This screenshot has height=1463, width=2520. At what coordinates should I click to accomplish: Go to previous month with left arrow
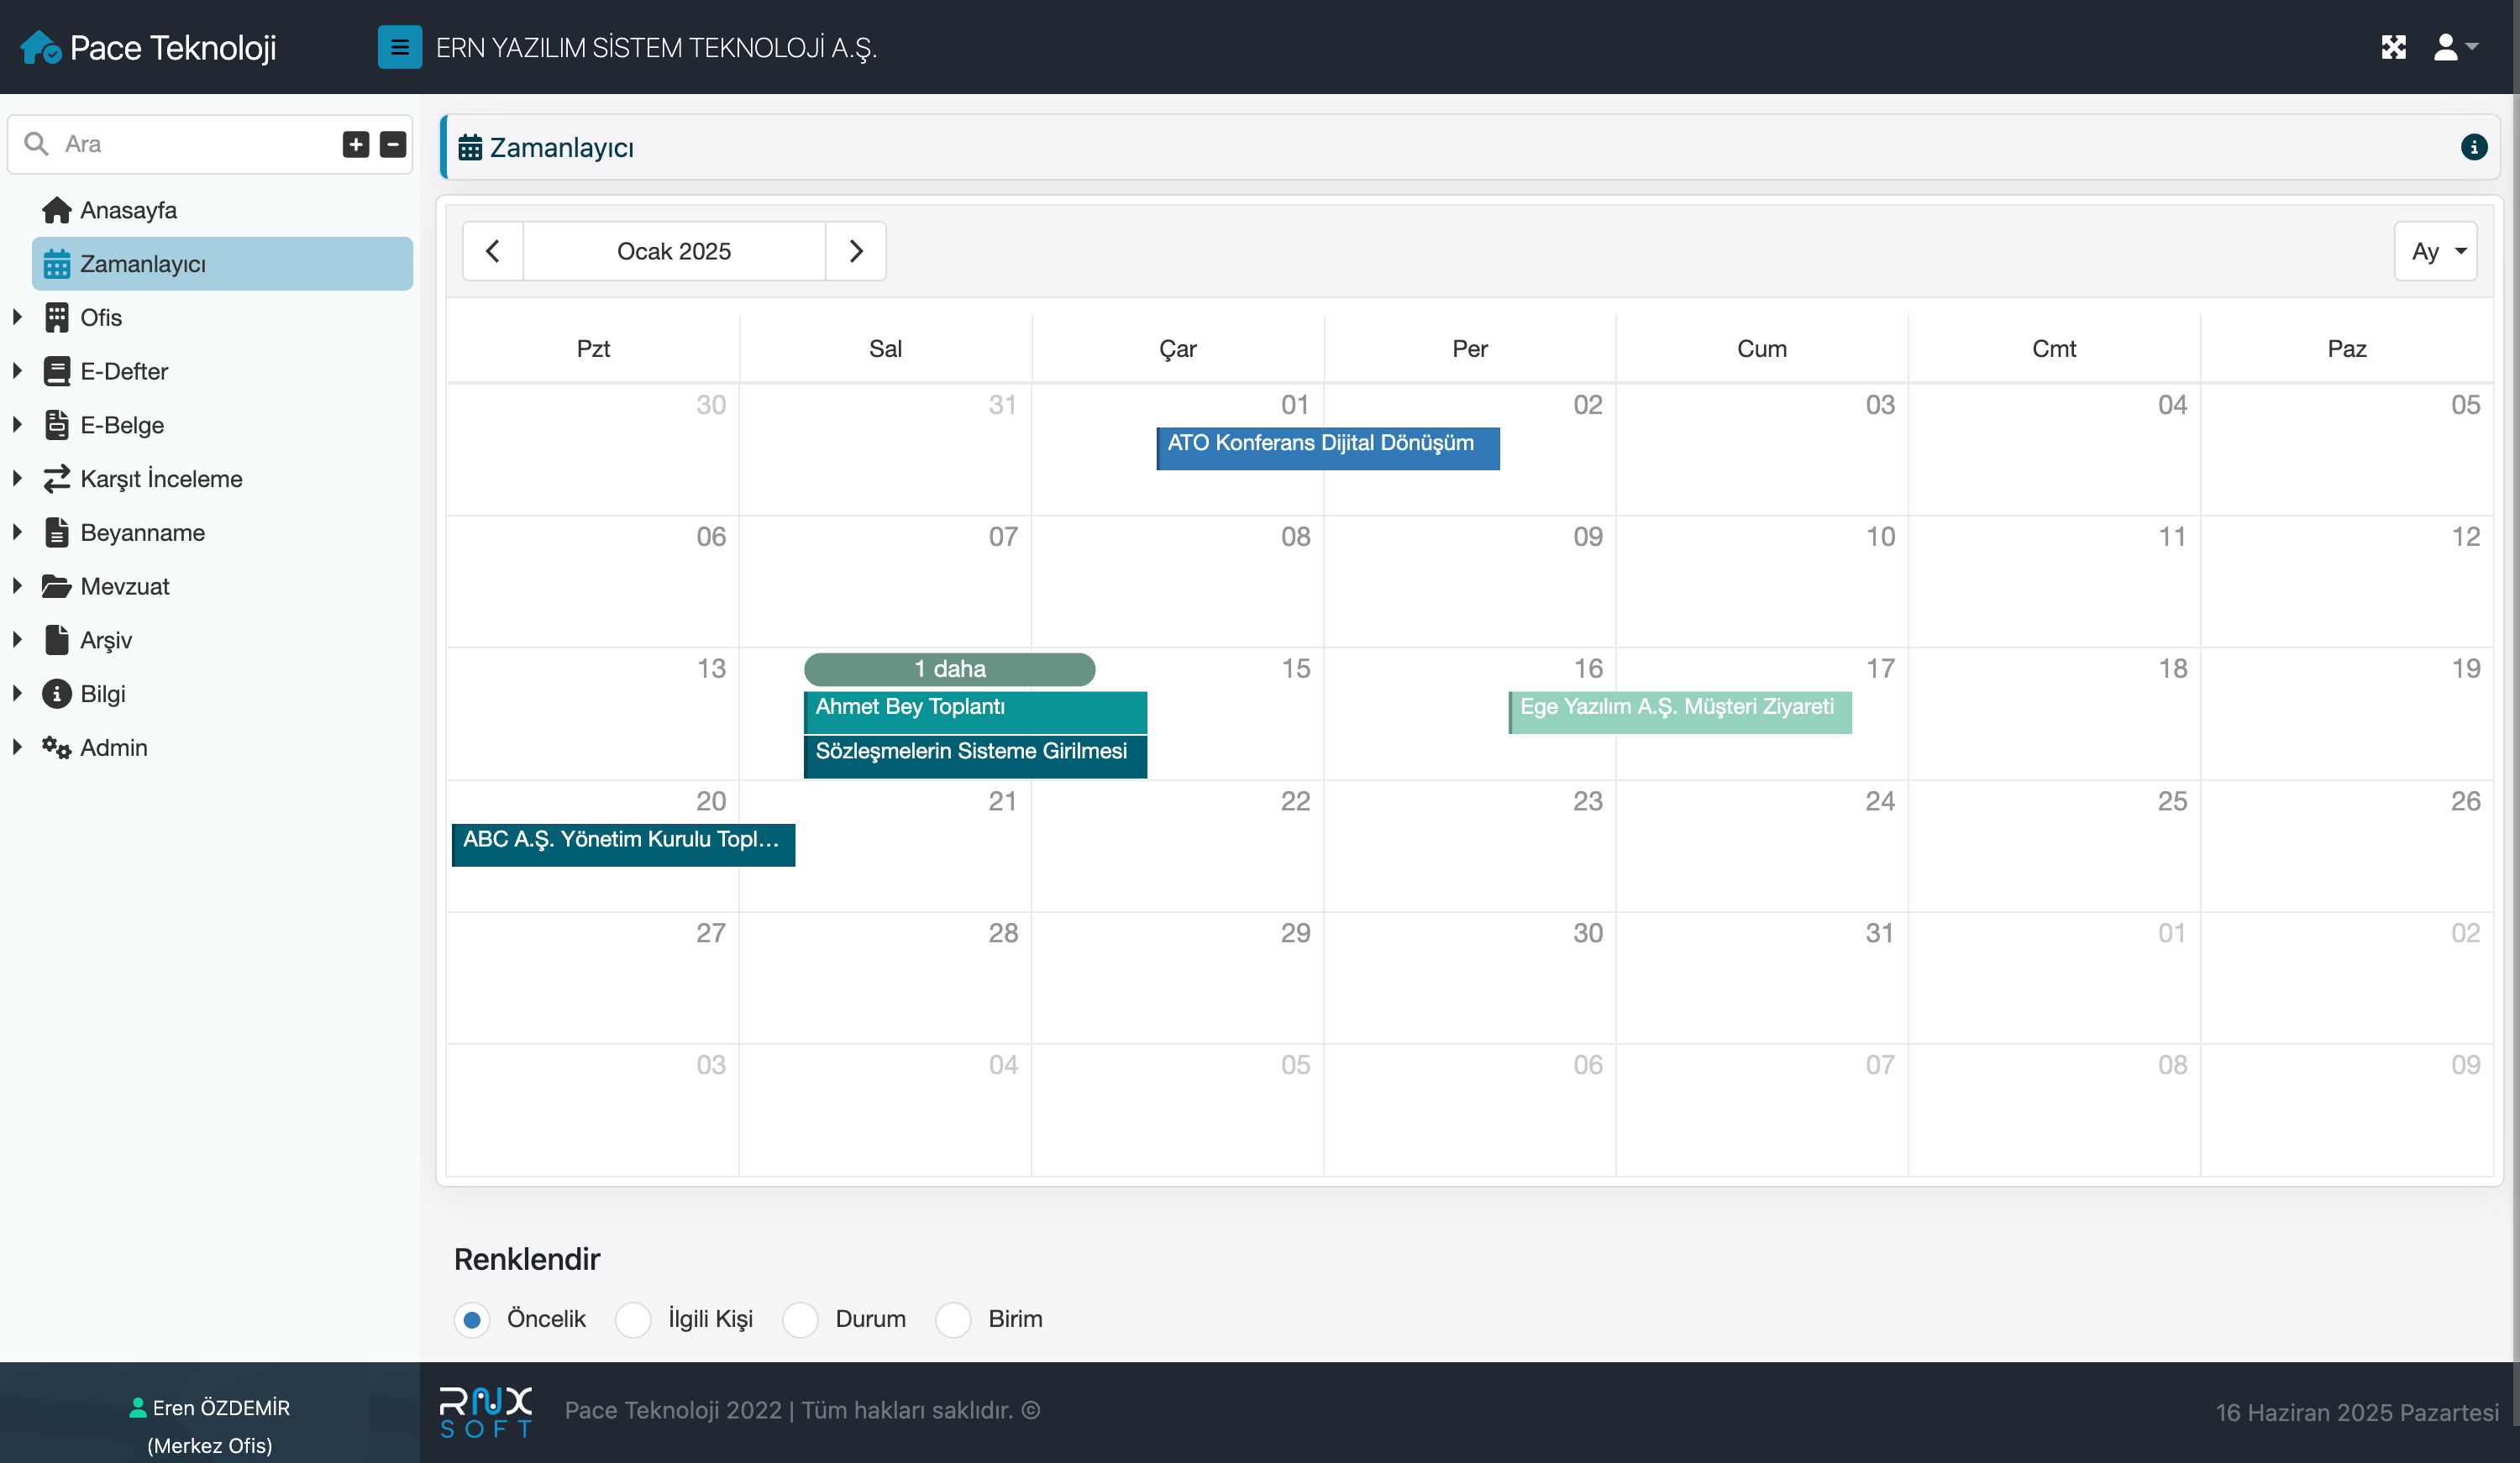click(x=493, y=251)
